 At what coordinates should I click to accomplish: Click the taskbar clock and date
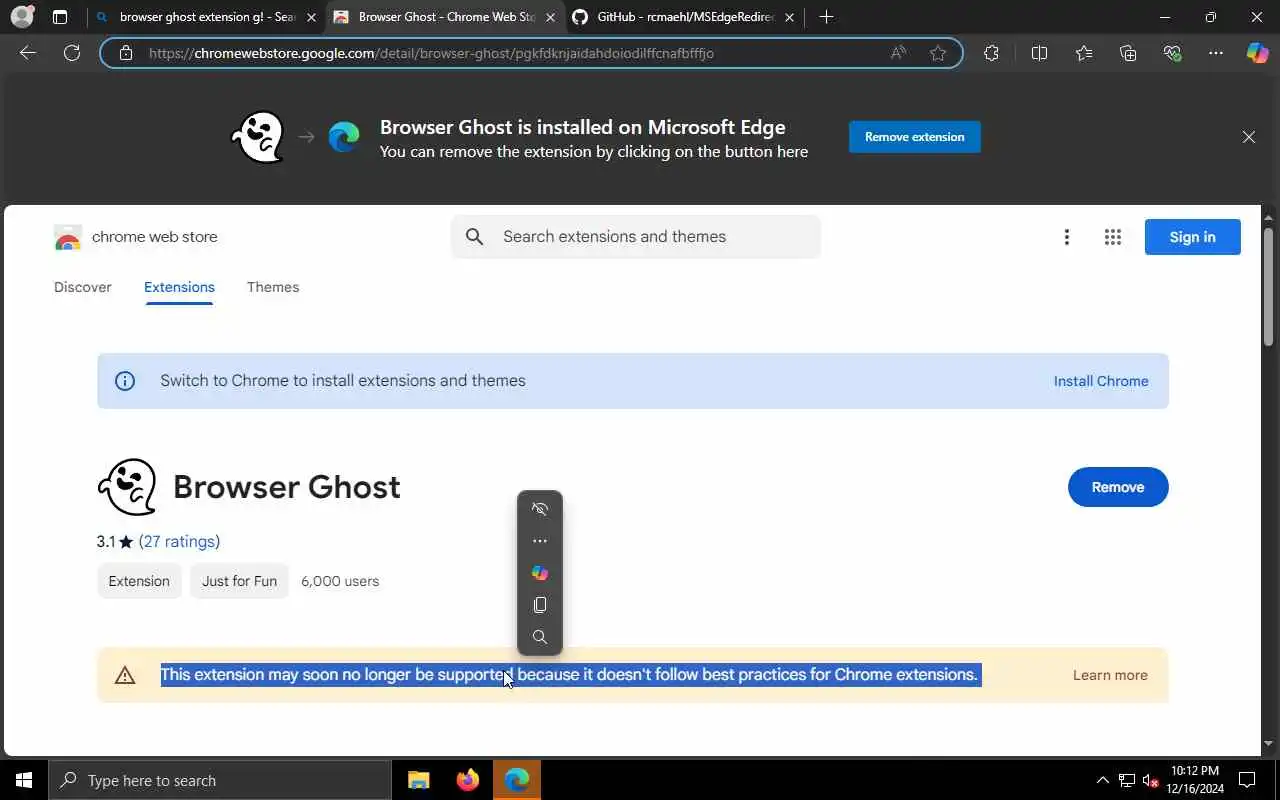(1194, 780)
